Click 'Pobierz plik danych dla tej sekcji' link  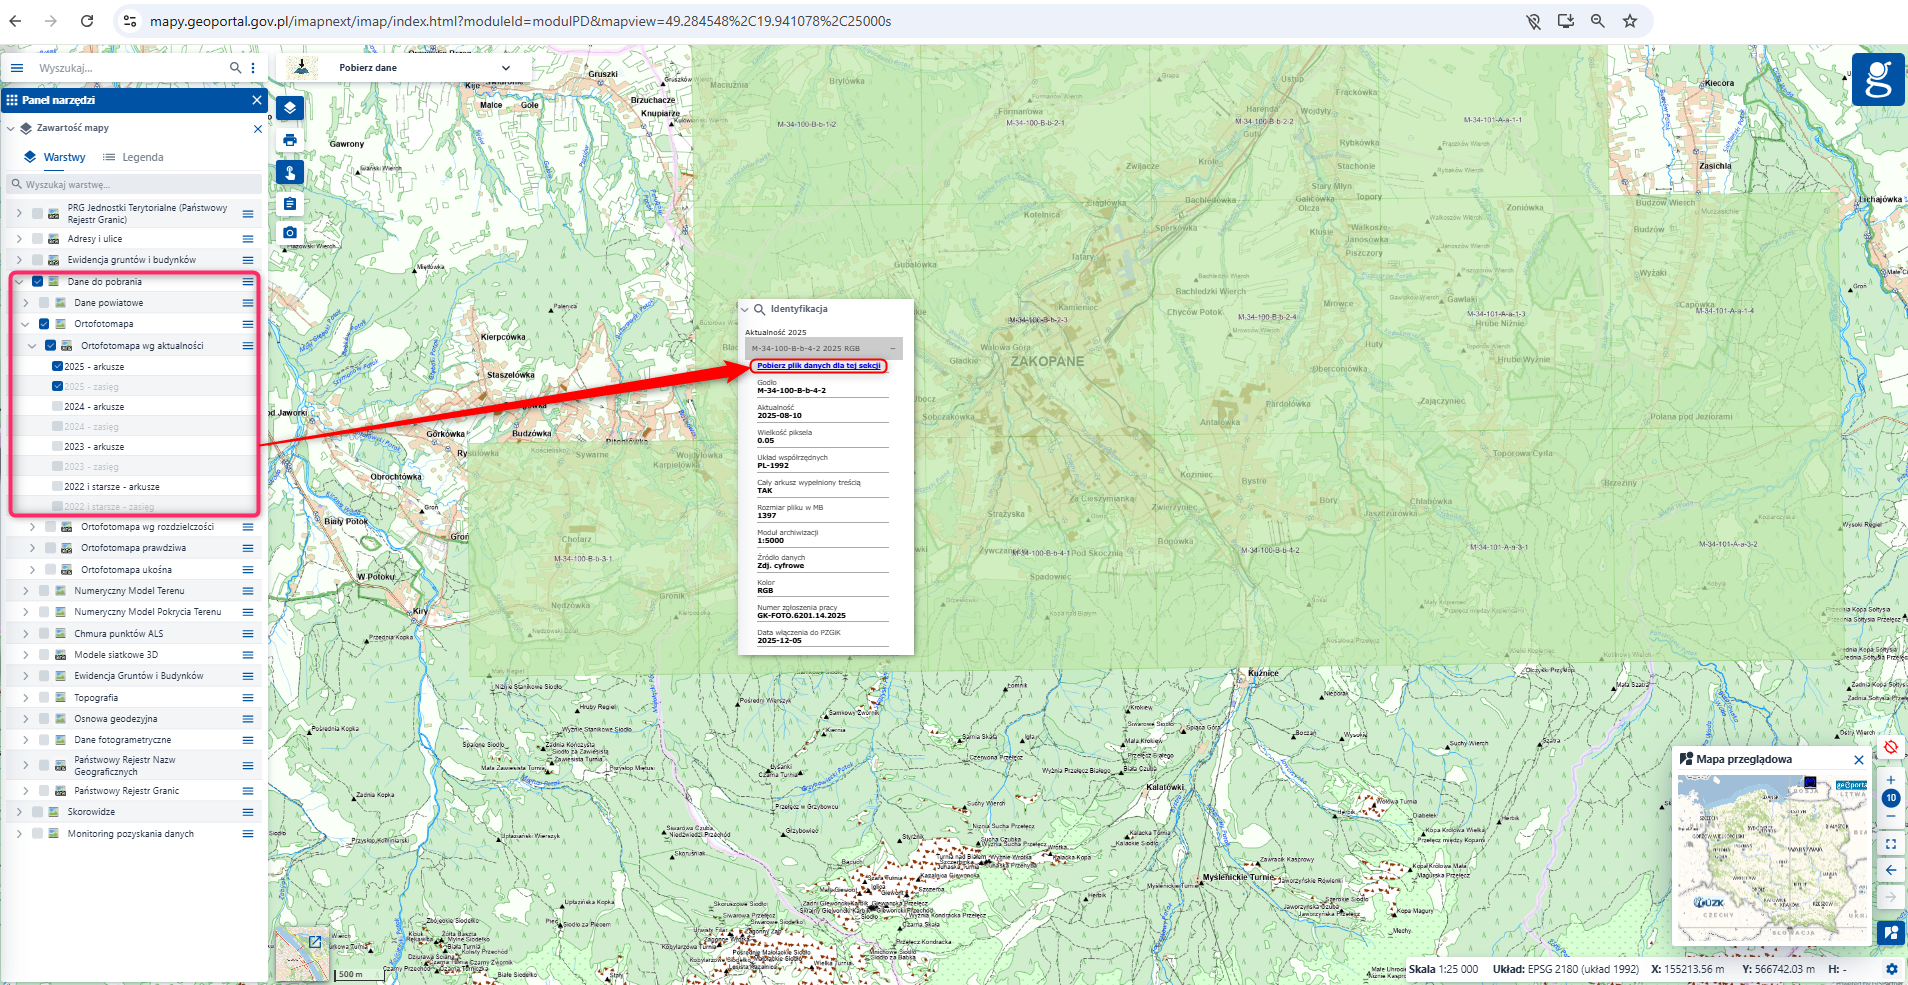(818, 366)
